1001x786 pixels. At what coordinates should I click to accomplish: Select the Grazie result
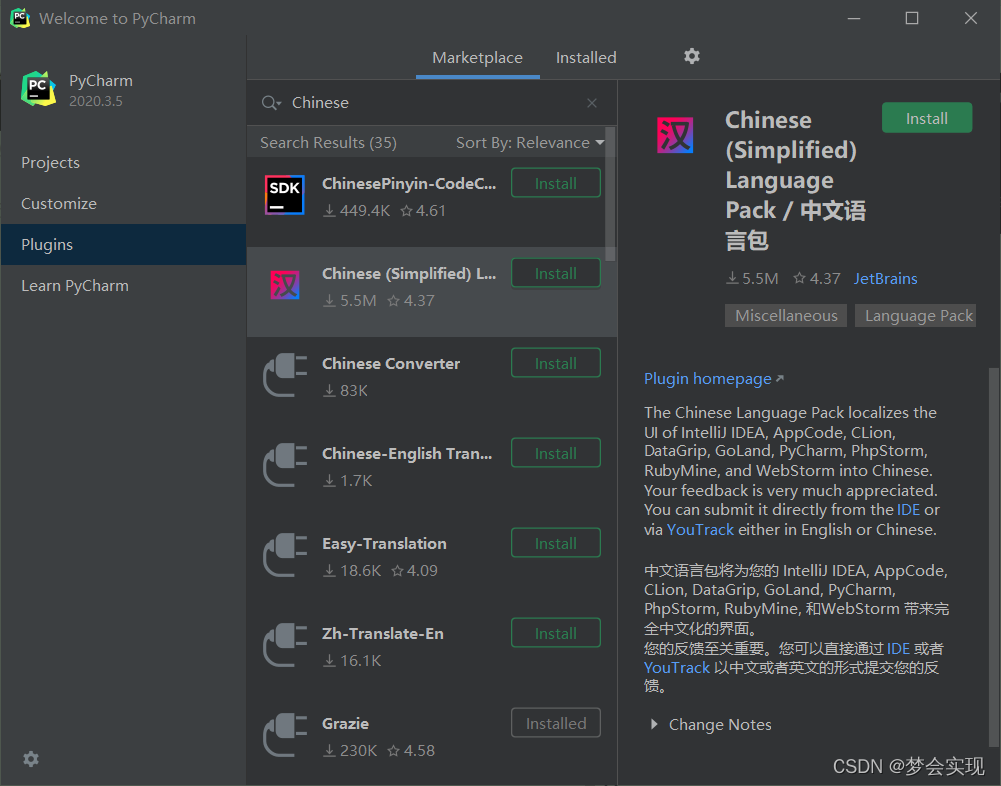(x=432, y=741)
